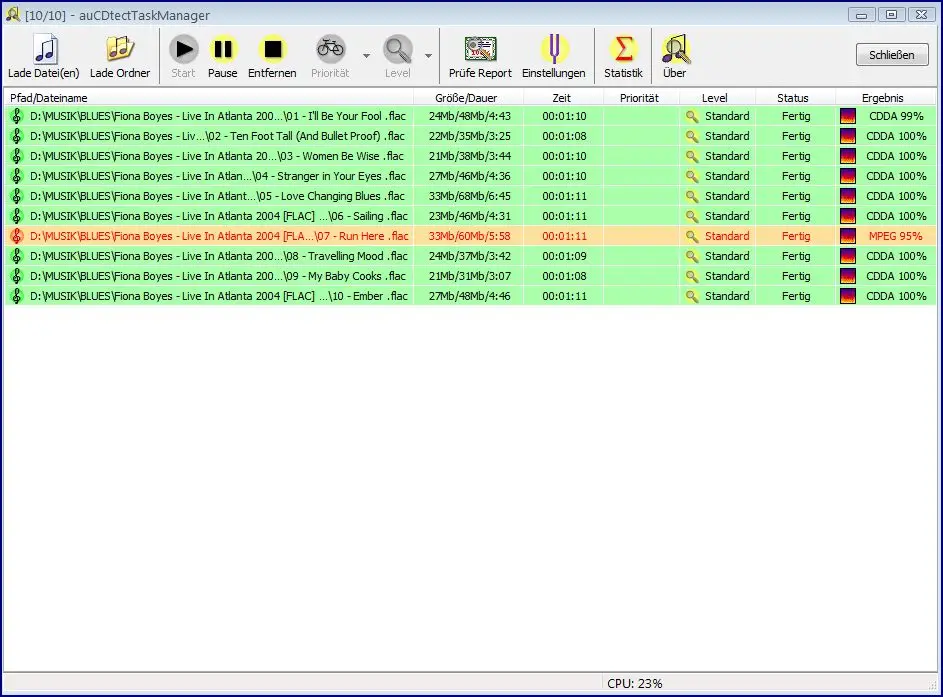The height and width of the screenshot is (697, 943).
Task: Select row 04 - Stranger in Your Eyes
Action: coord(470,176)
